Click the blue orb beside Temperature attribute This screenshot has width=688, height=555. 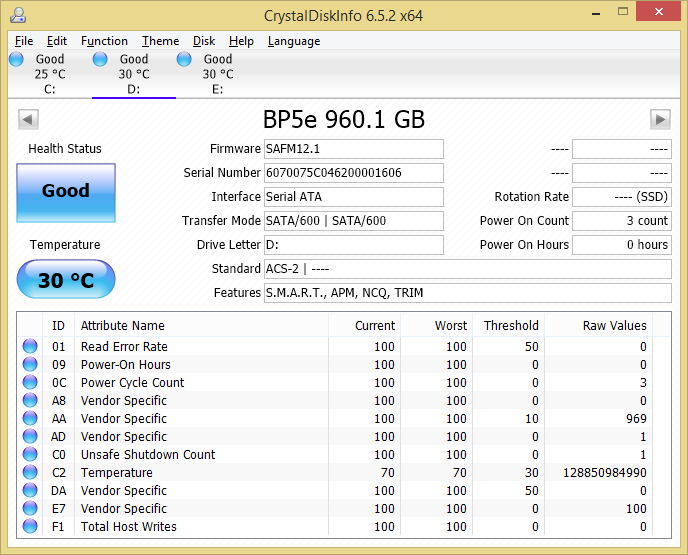(x=30, y=473)
